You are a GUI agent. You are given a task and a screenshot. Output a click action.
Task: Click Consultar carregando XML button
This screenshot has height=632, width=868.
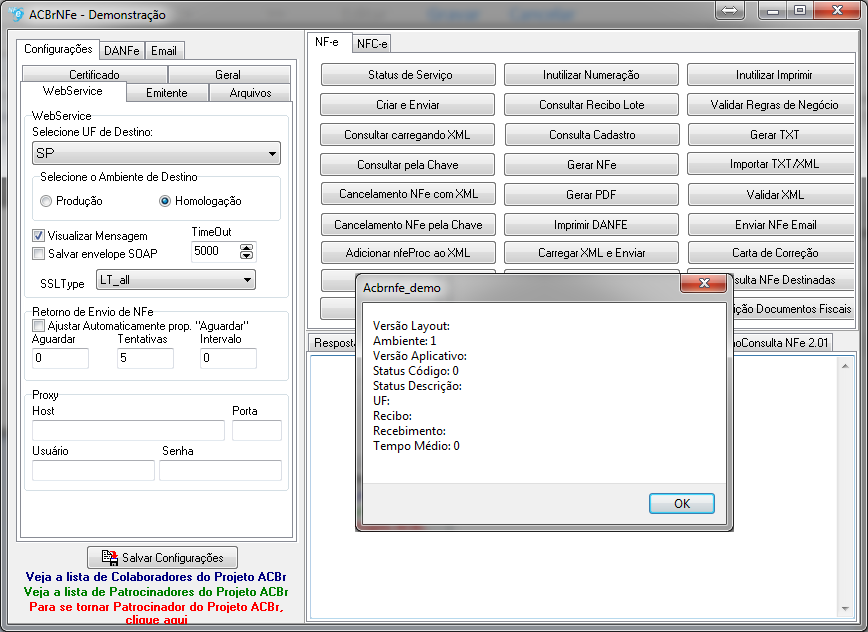point(407,134)
